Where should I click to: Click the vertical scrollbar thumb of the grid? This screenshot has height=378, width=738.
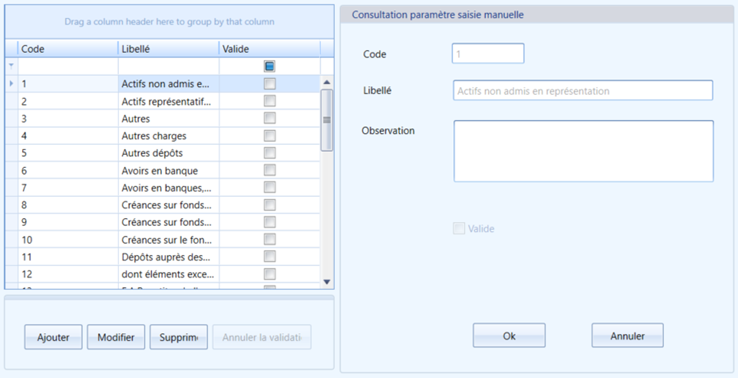click(327, 120)
